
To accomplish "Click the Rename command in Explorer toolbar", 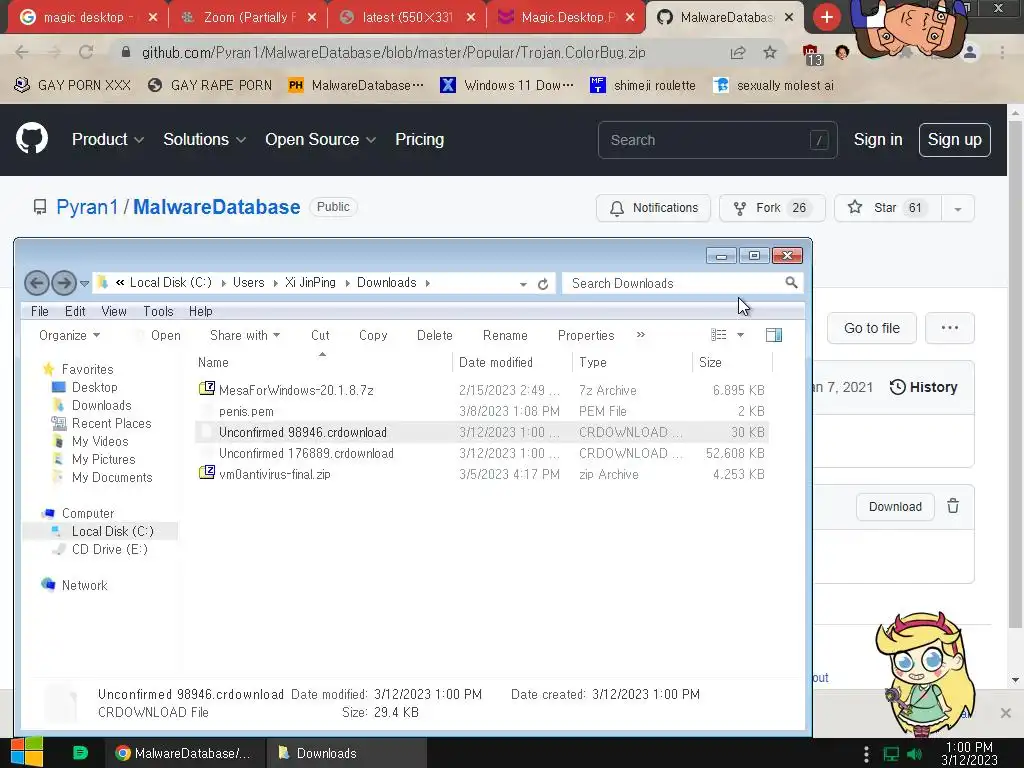I will pos(505,335).
